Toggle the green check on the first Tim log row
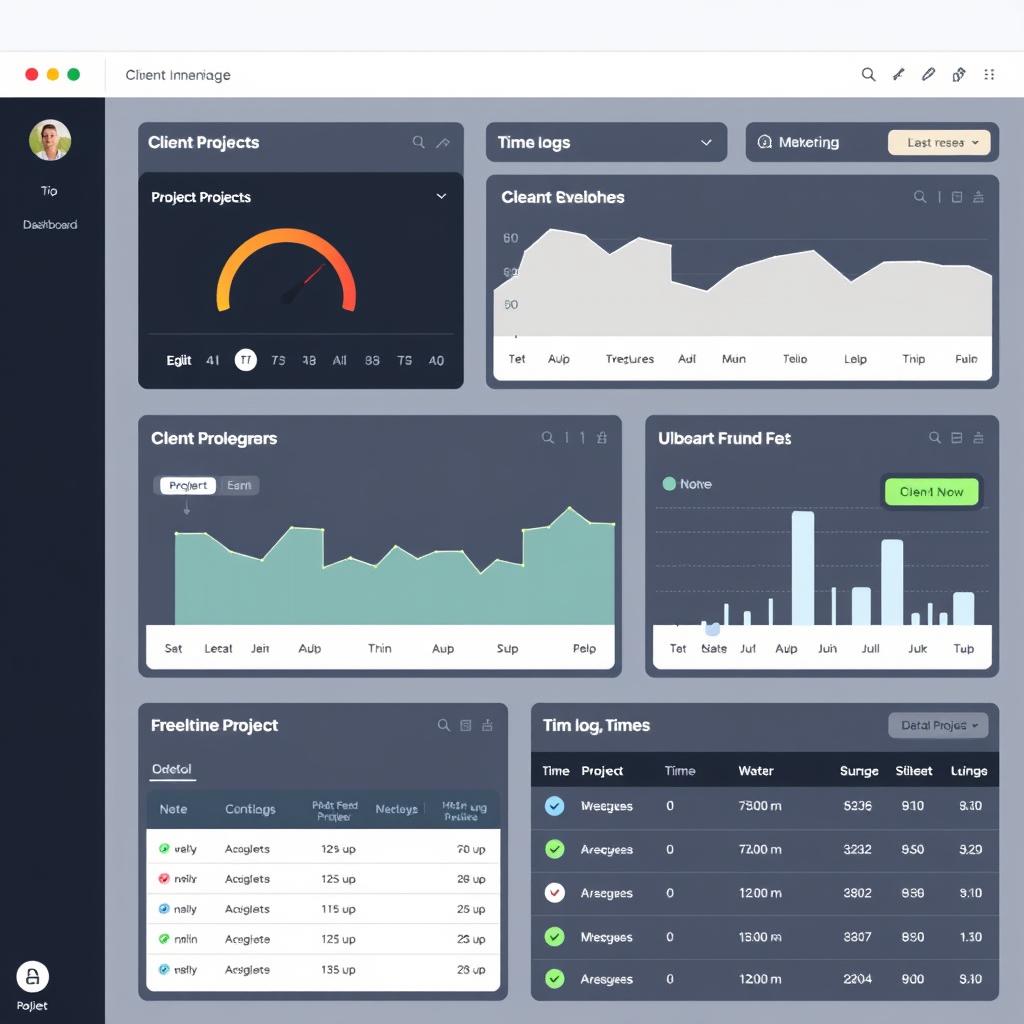The image size is (1024, 1024). tap(554, 807)
